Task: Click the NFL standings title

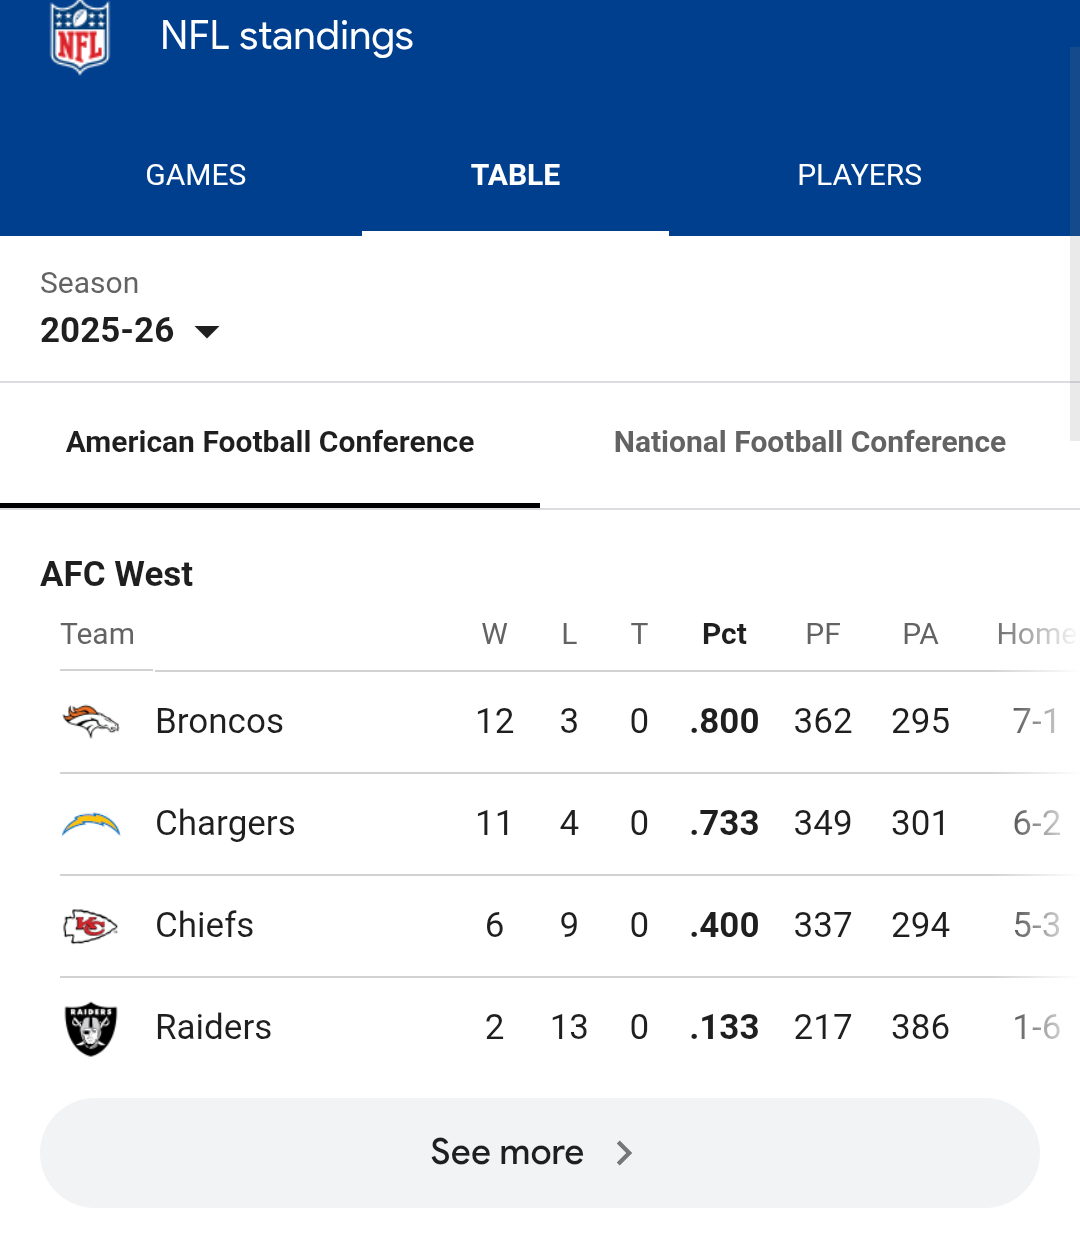Action: click(x=286, y=37)
